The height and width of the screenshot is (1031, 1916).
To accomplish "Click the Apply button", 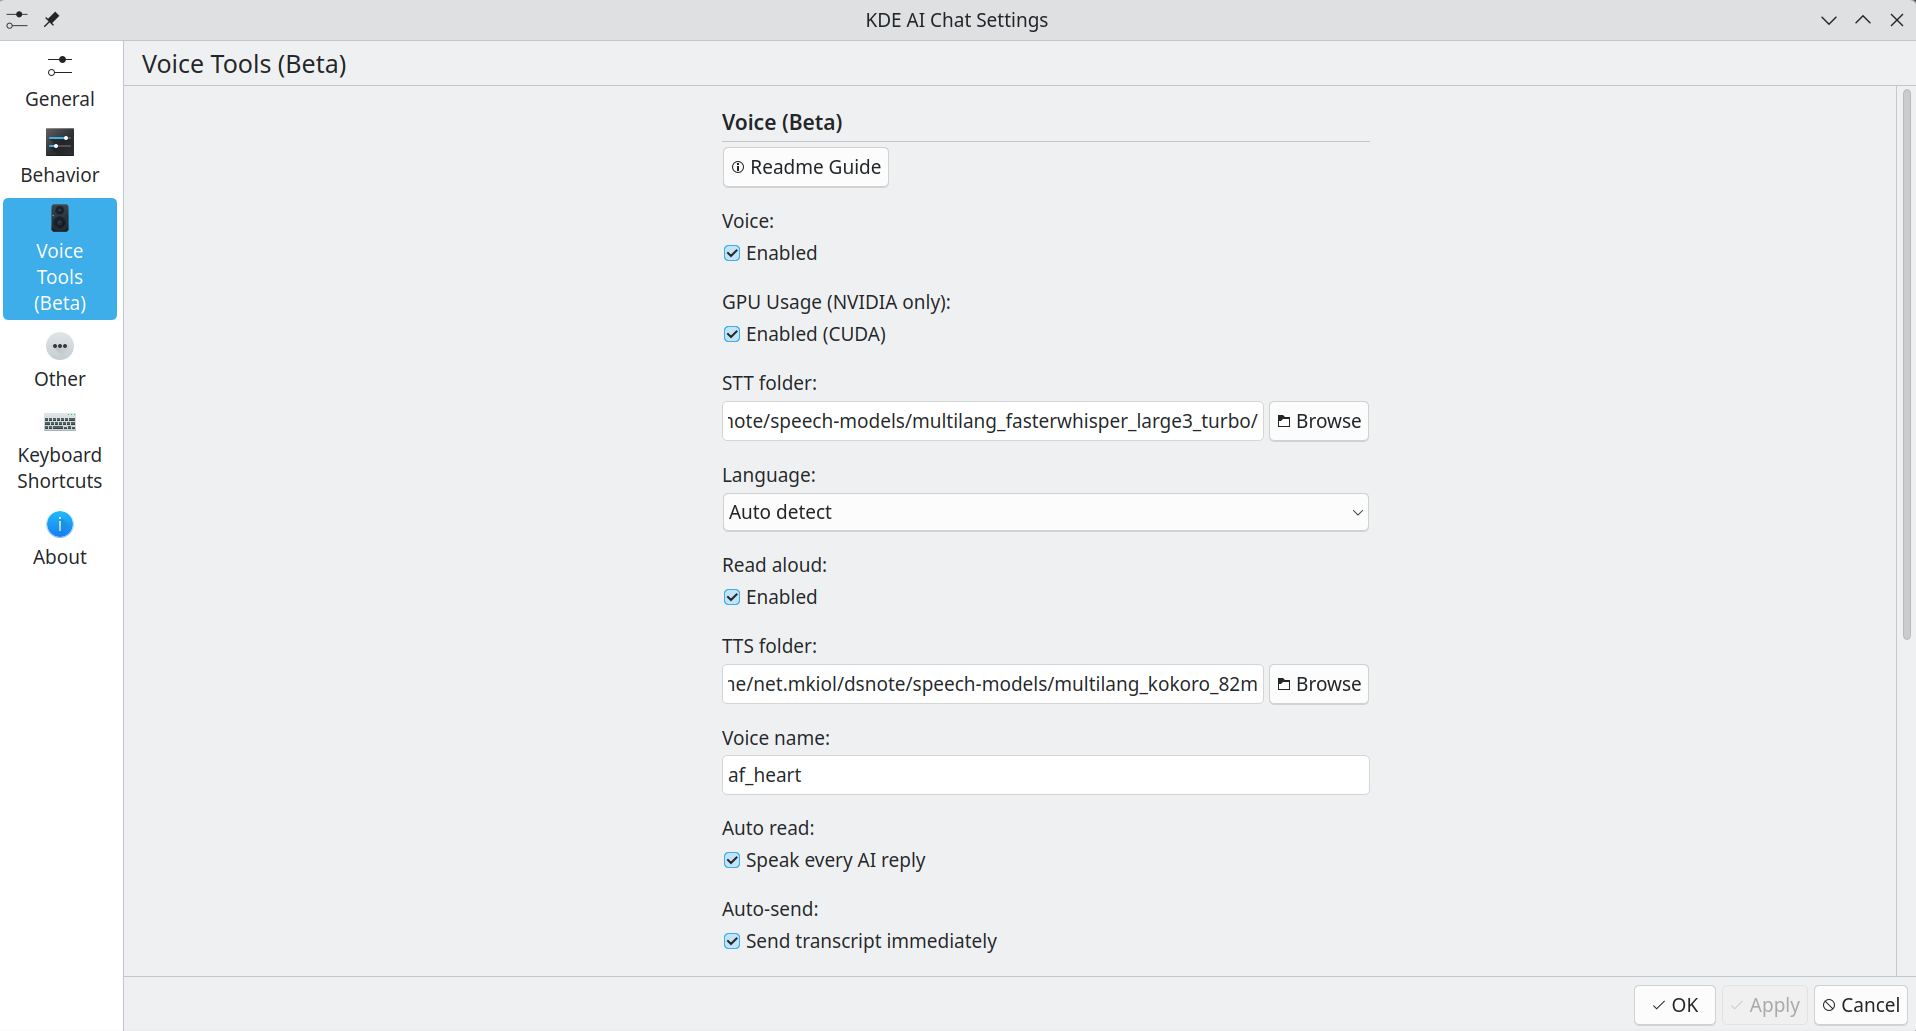I will pyautogui.click(x=1764, y=1005).
